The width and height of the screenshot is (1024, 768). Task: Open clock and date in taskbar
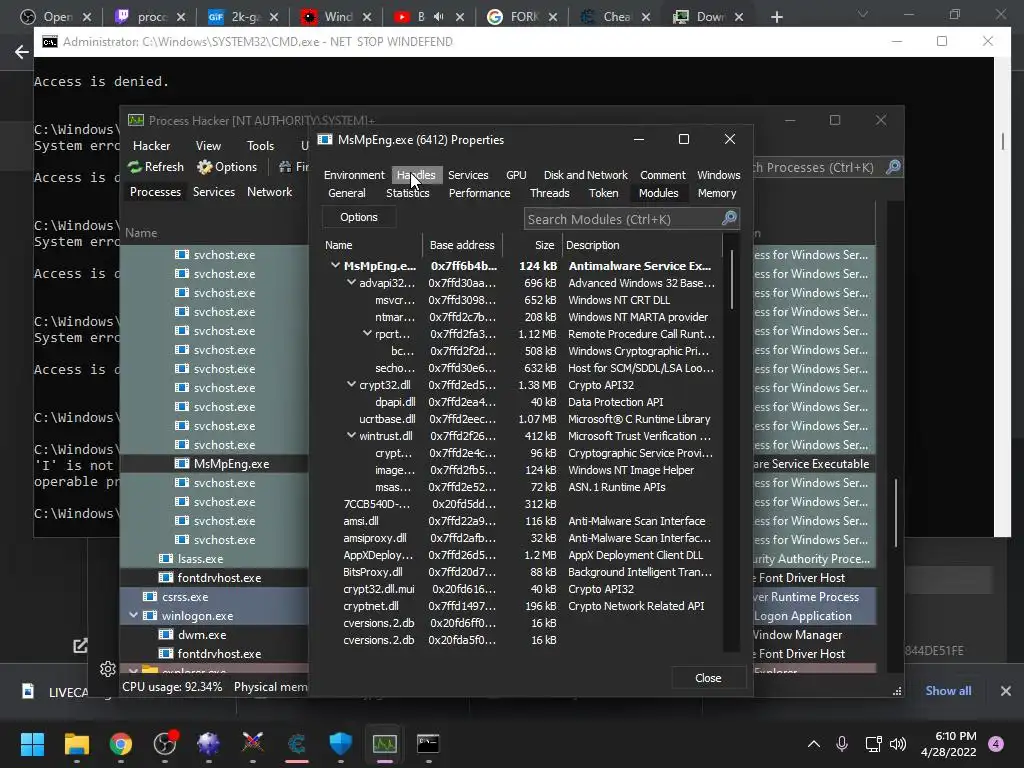coord(948,744)
